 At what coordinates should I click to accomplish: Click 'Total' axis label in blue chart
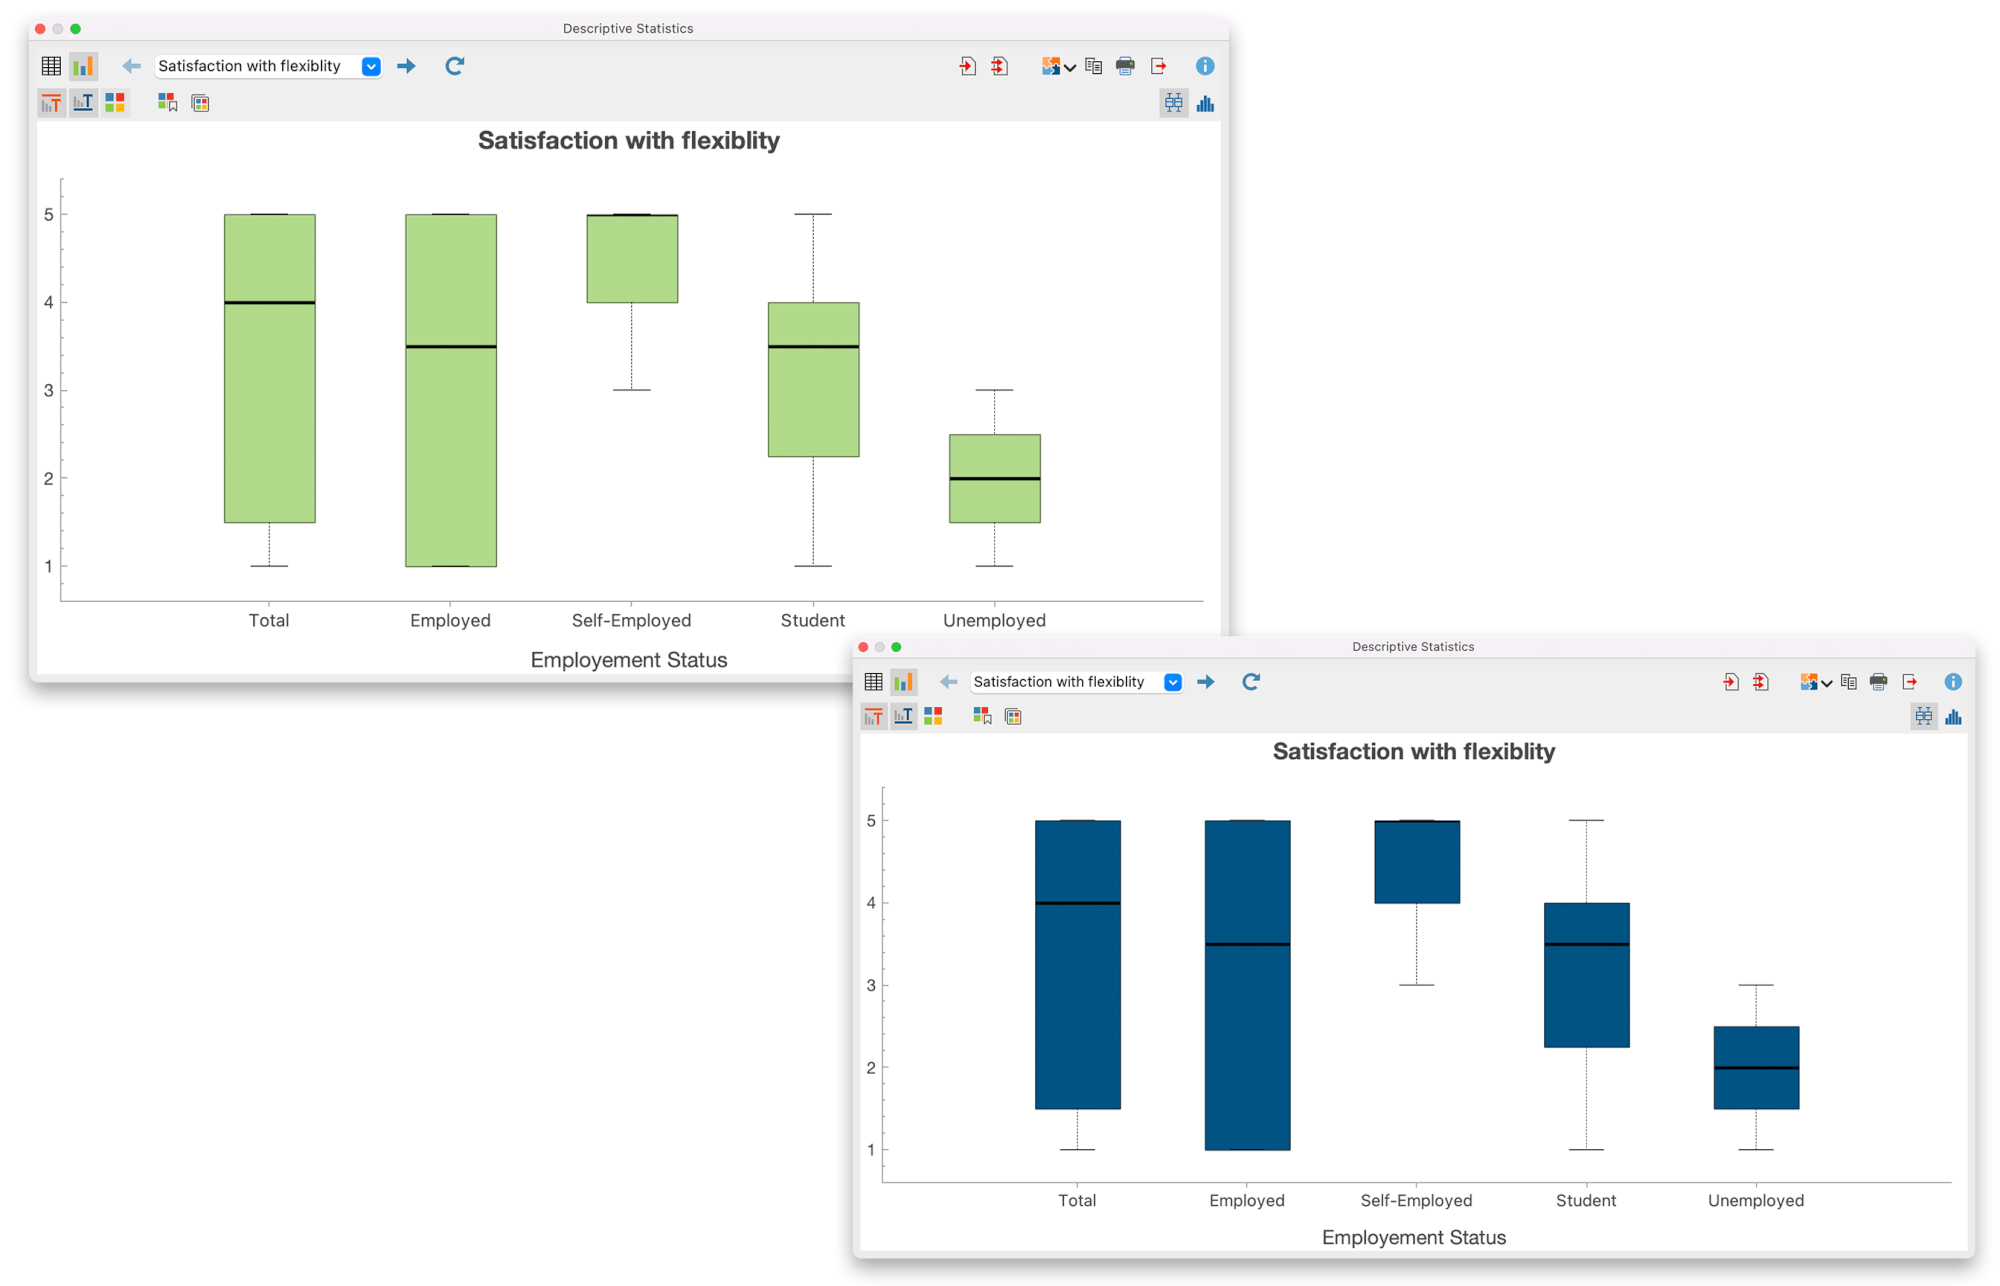(x=1077, y=1201)
